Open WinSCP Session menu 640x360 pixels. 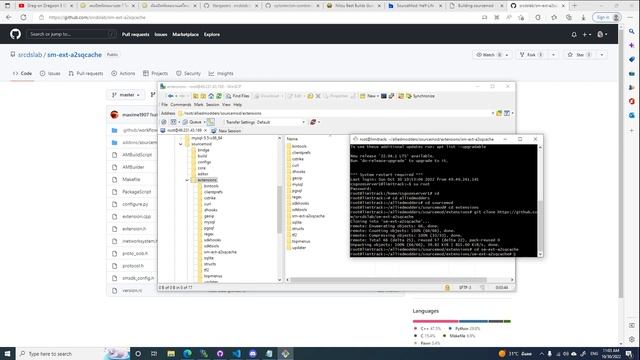tap(212, 105)
